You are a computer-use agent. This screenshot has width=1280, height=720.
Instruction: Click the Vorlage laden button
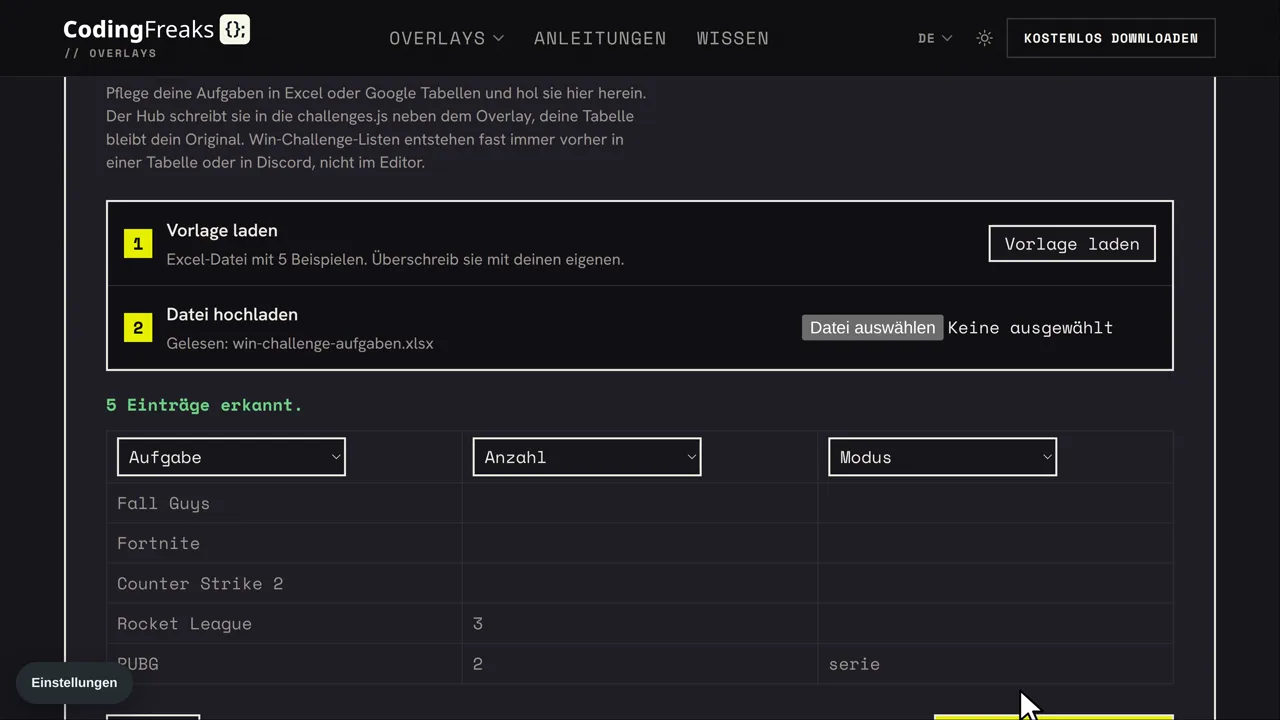coord(1072,244)
